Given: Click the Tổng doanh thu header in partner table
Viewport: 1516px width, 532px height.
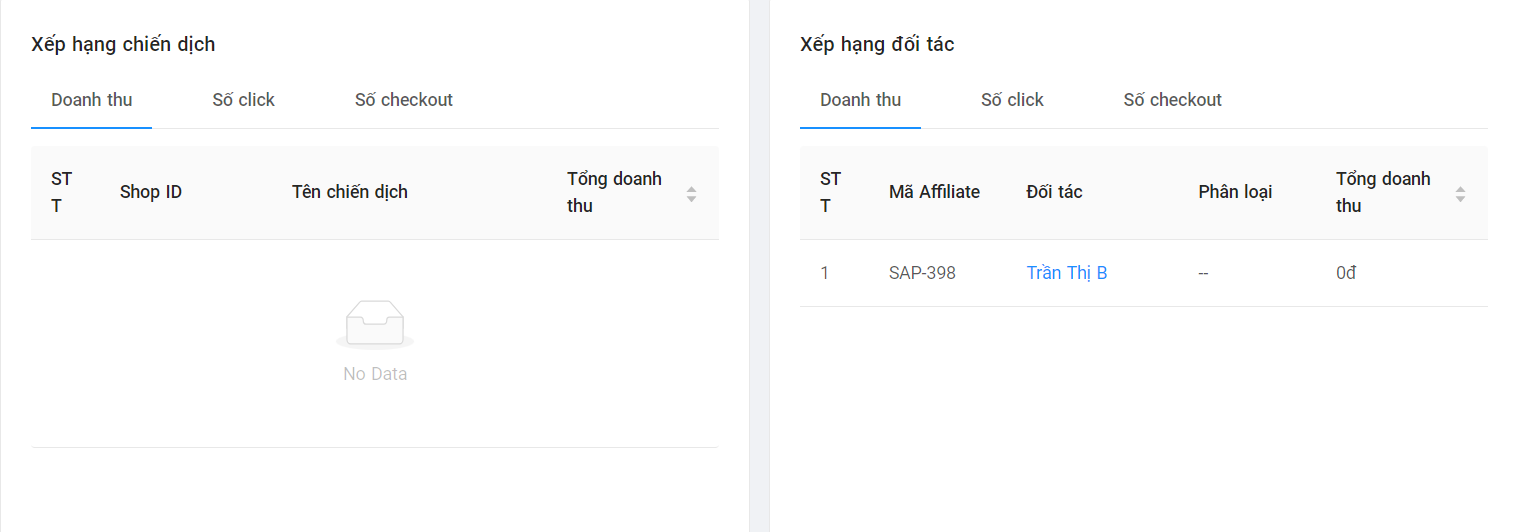Looking at the screenshot, I should click(1383, 192).
